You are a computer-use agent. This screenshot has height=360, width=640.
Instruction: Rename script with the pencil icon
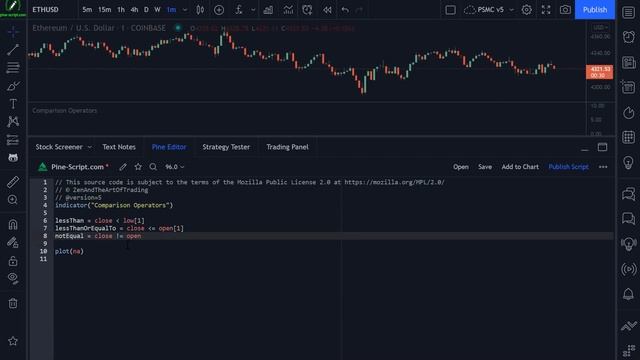pyautogui.click(x=123, y=167)
